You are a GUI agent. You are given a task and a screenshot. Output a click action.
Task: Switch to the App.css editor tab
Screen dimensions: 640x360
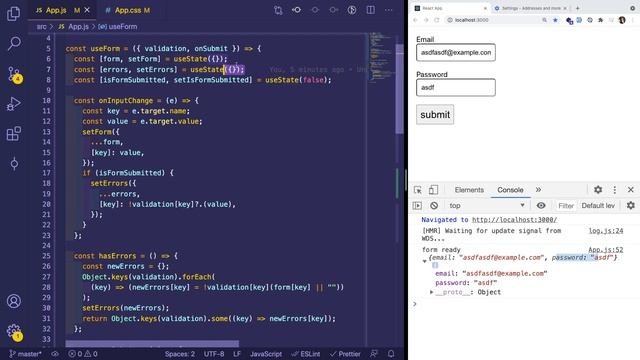click(128, 10)
